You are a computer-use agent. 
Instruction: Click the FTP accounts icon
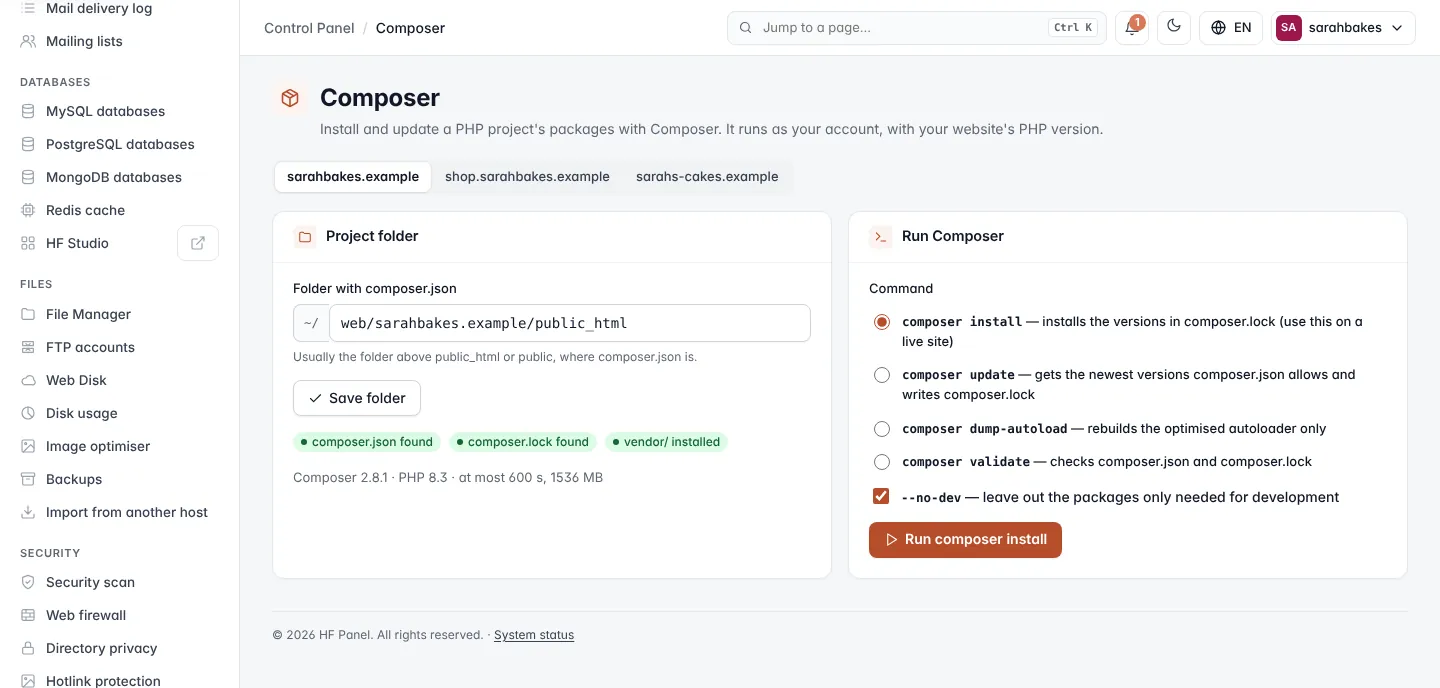tap(28, 347)
